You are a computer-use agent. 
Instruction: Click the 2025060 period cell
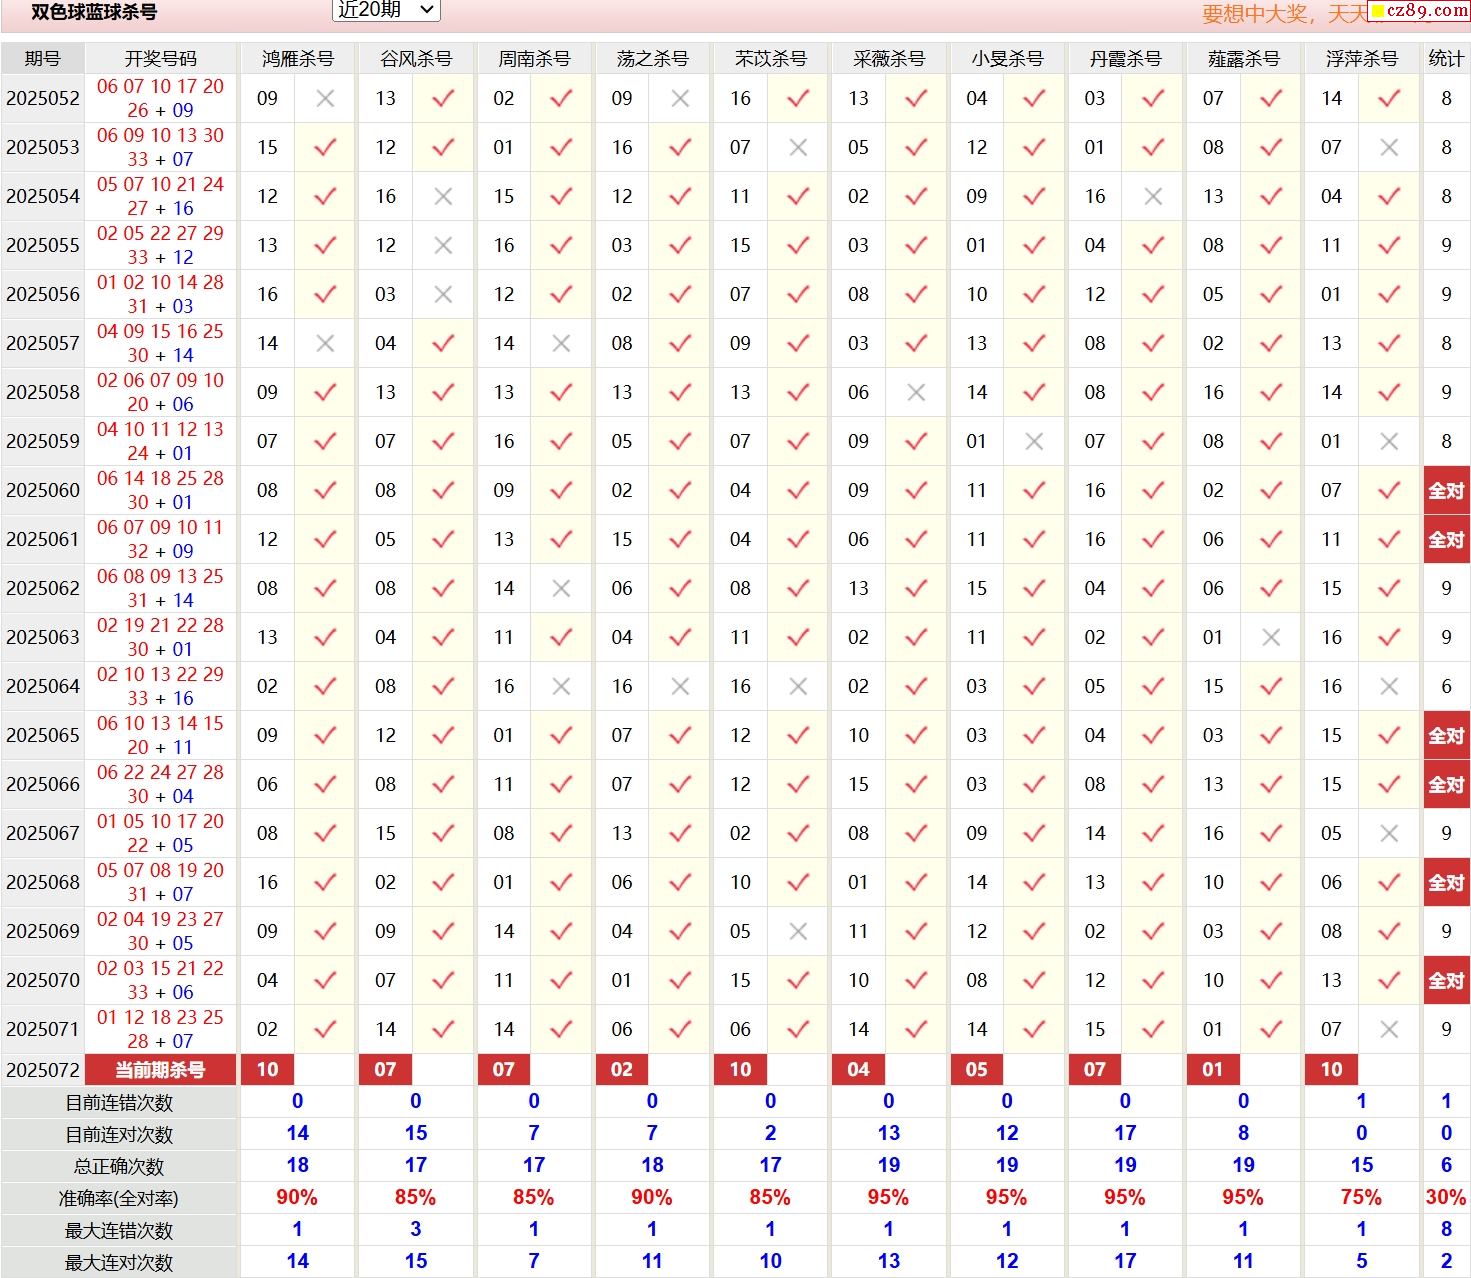point(42,490)
